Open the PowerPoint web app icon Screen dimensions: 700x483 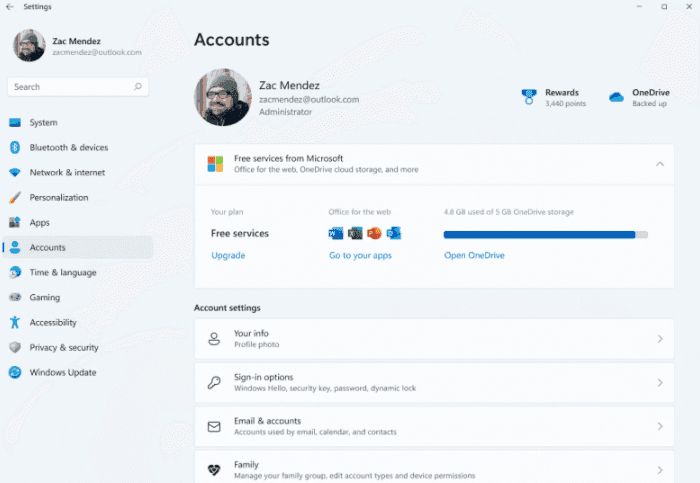coord(374,233)
